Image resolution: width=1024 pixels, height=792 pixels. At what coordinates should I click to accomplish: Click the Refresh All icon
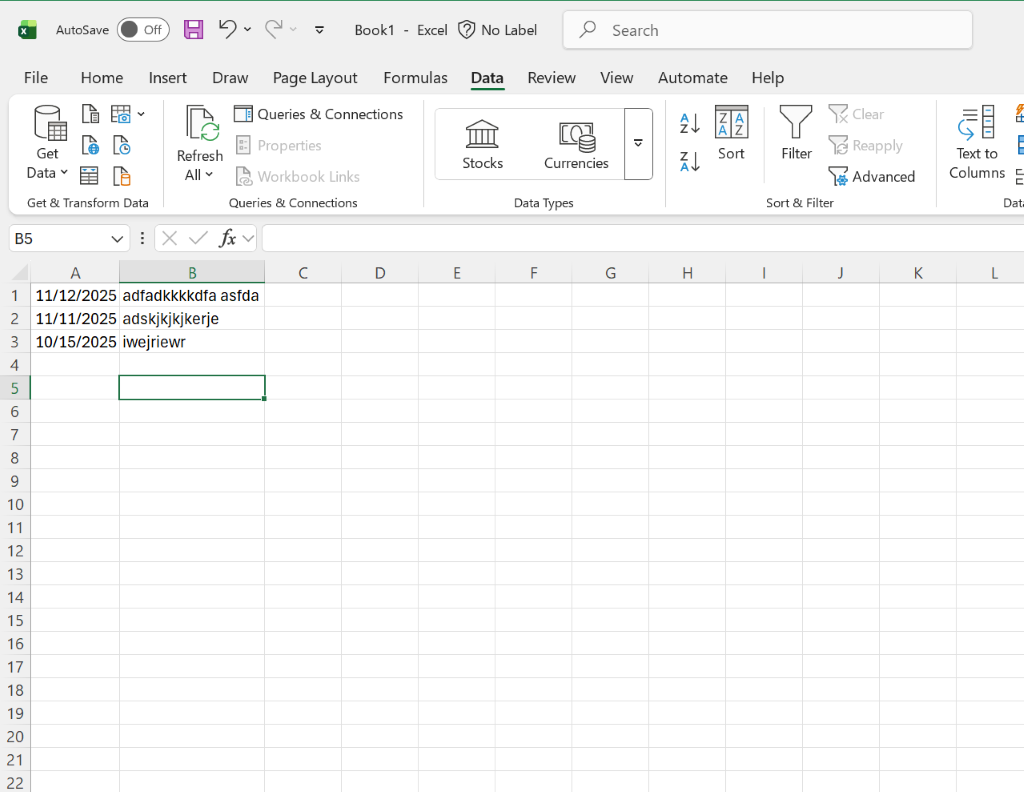click(200, 123)
